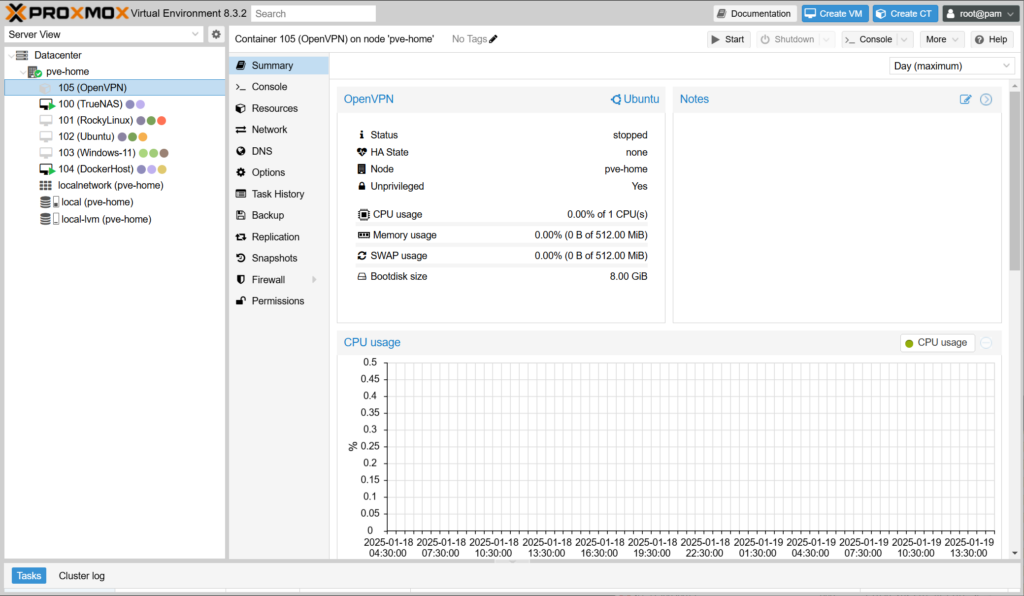
Task: Collapse the CPU usage chart panel
Action: (986, 342)
